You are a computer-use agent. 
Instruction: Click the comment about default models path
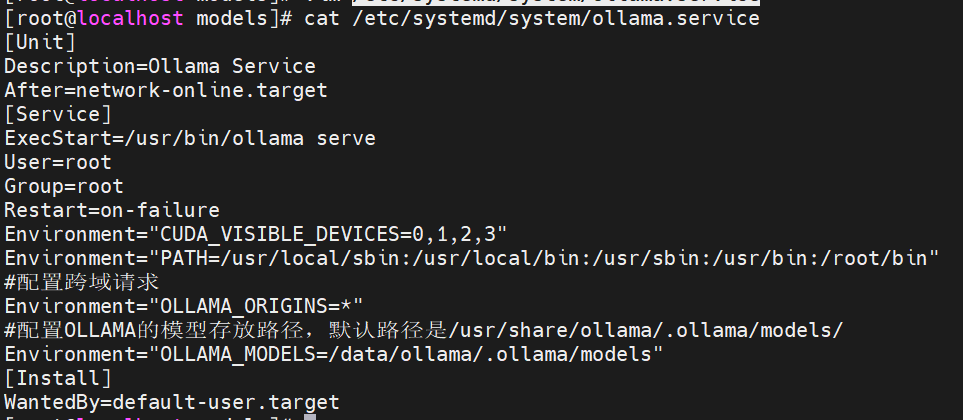(x=424, y=330)
